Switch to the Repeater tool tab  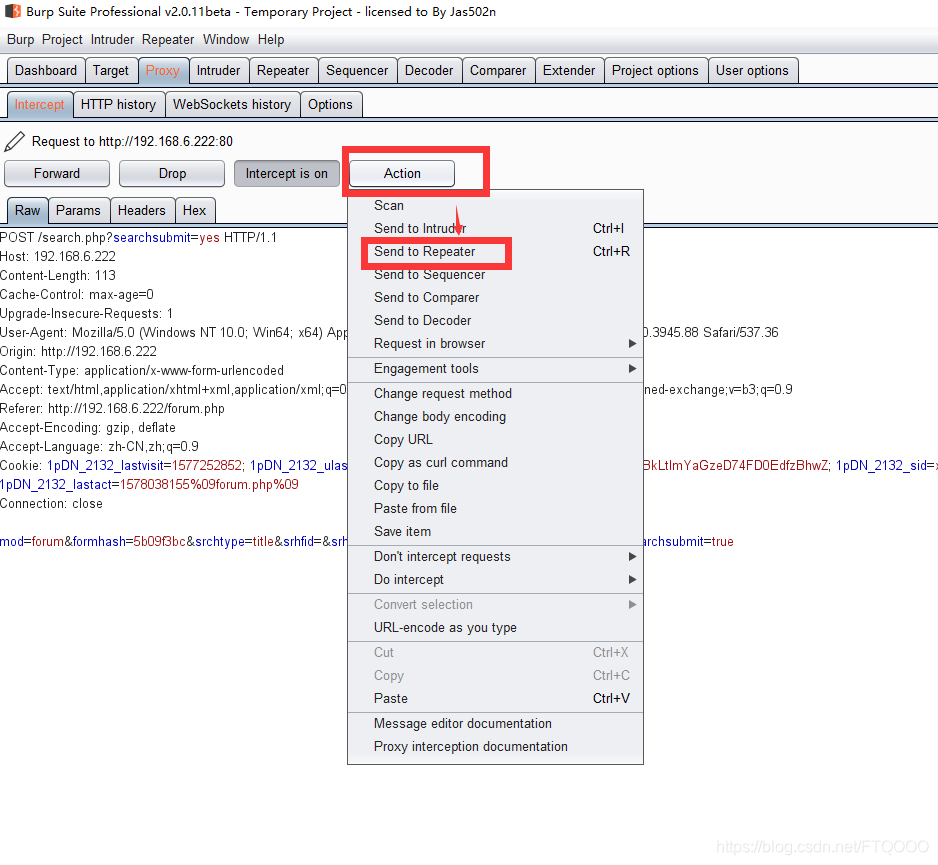283,71
